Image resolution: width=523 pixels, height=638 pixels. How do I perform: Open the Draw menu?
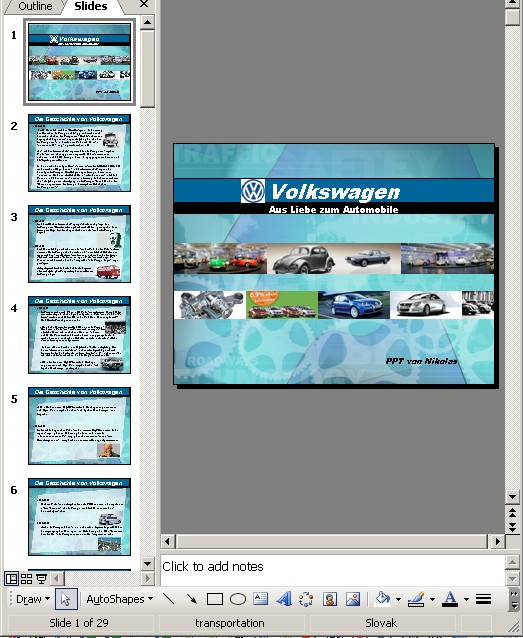pyautogui.click(x=32, y=599)
